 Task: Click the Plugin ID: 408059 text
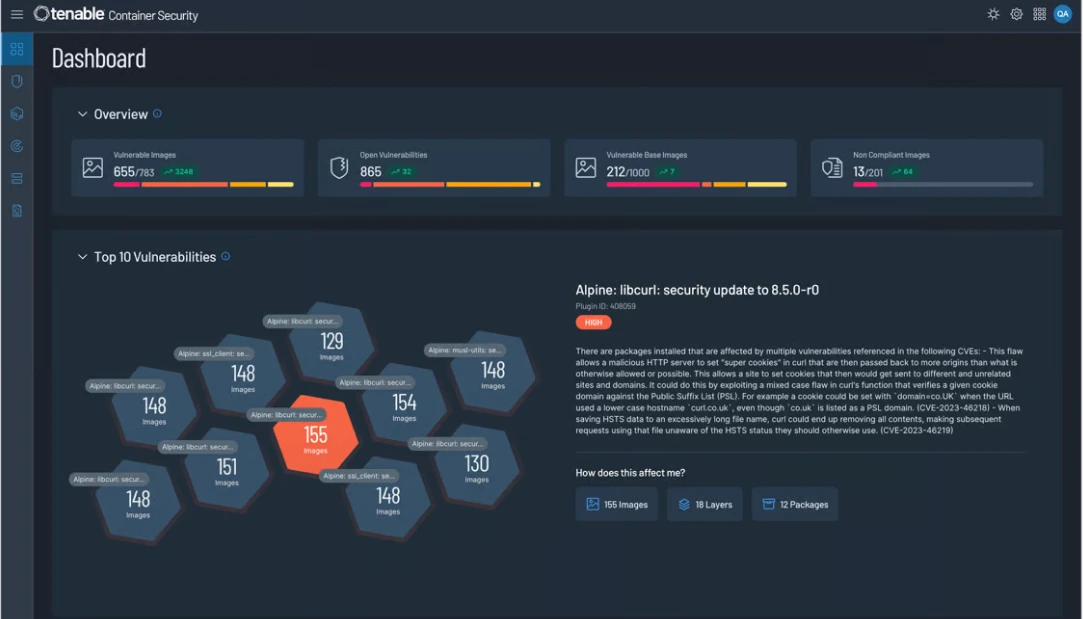[606, 306]
